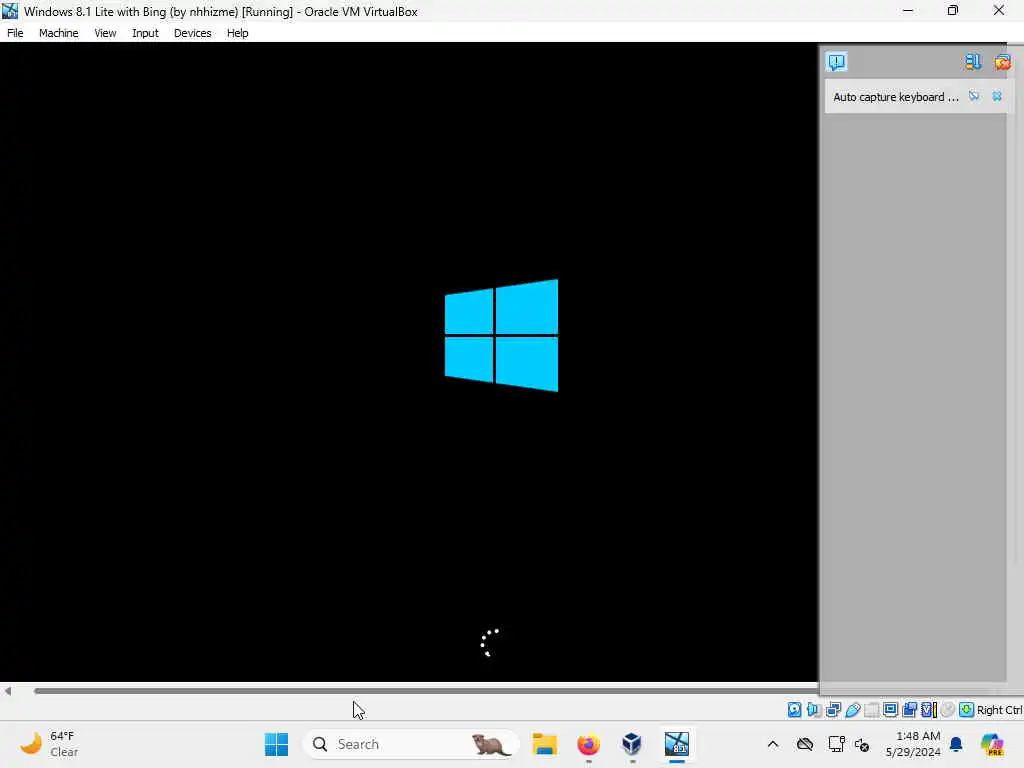Open File Explorer from the taskbar

click(544, 744)
